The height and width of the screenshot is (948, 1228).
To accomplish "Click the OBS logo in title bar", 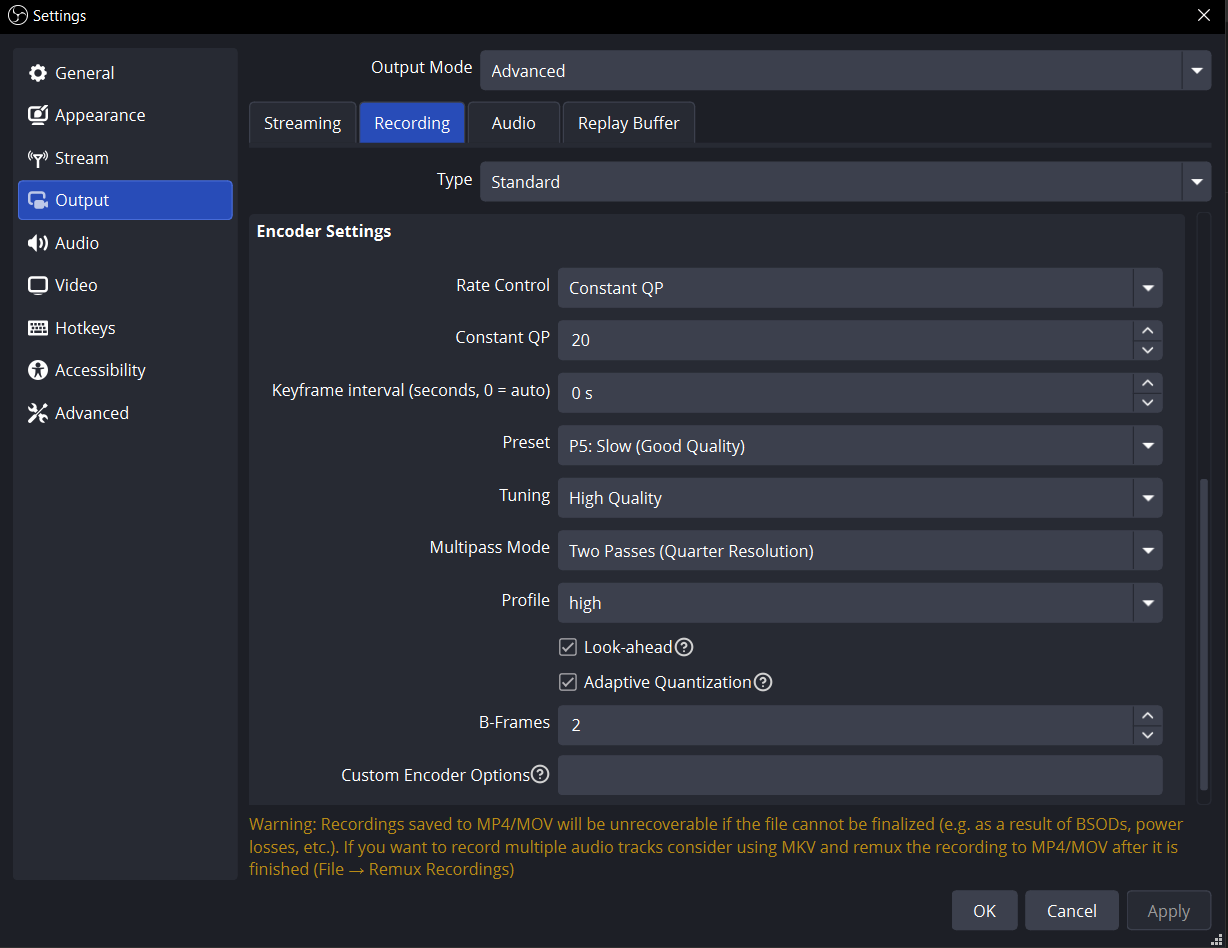I will tap(17, 15).
